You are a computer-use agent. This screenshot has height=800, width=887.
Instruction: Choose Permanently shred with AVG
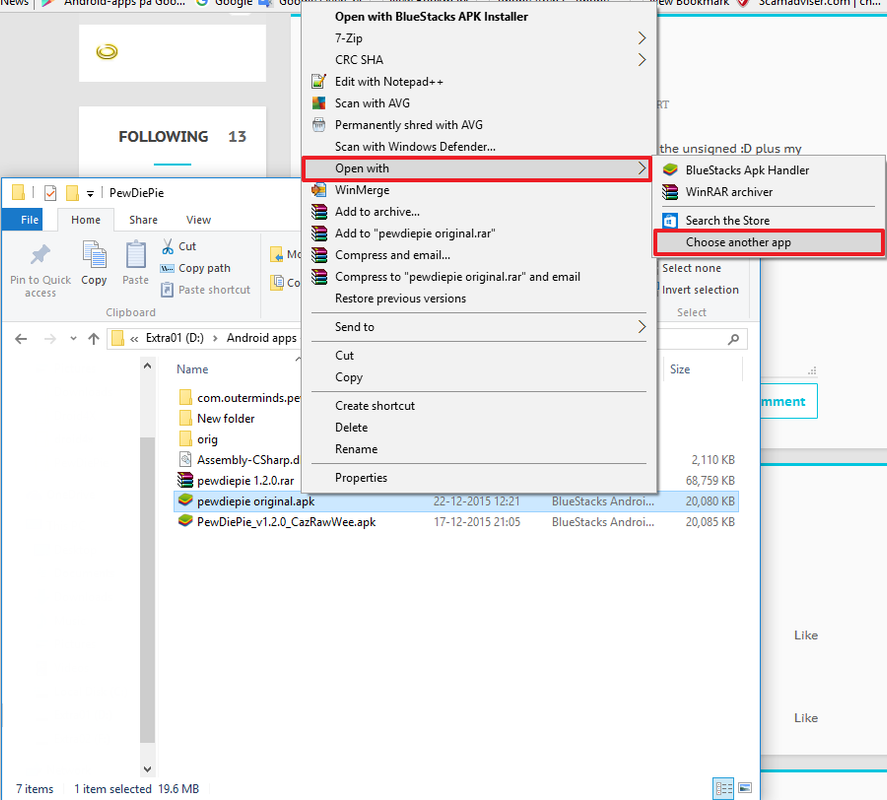(x=479, y=124)
